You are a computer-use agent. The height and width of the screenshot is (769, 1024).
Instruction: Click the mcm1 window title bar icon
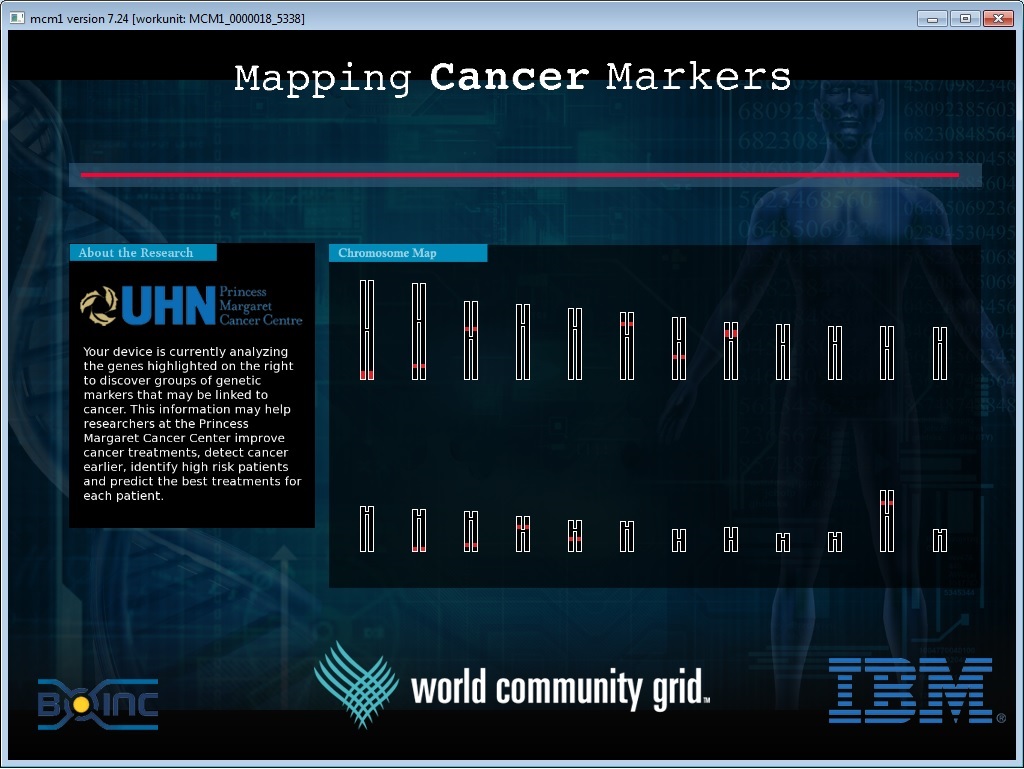[x=17, y=18]
